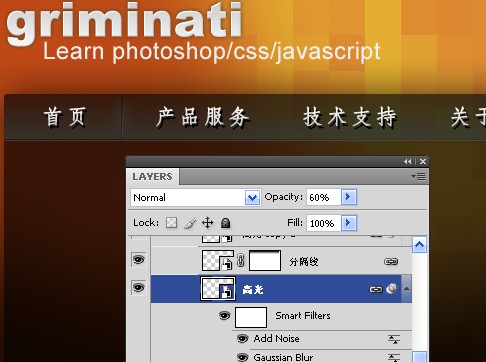Image resolution: width=486 pixels, height=362 pixels.
Task: Open the Layers panel options menu
Action: [418, 176]
